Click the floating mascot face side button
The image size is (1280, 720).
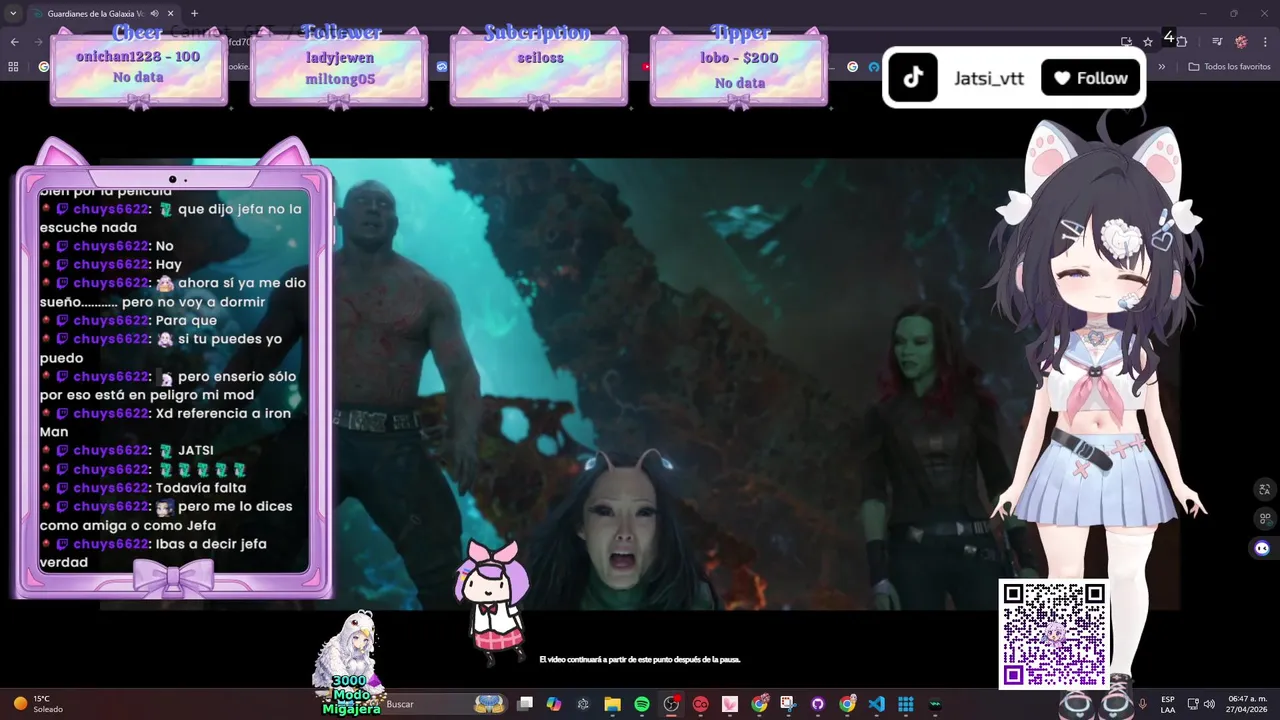(x=1262, y=548)
